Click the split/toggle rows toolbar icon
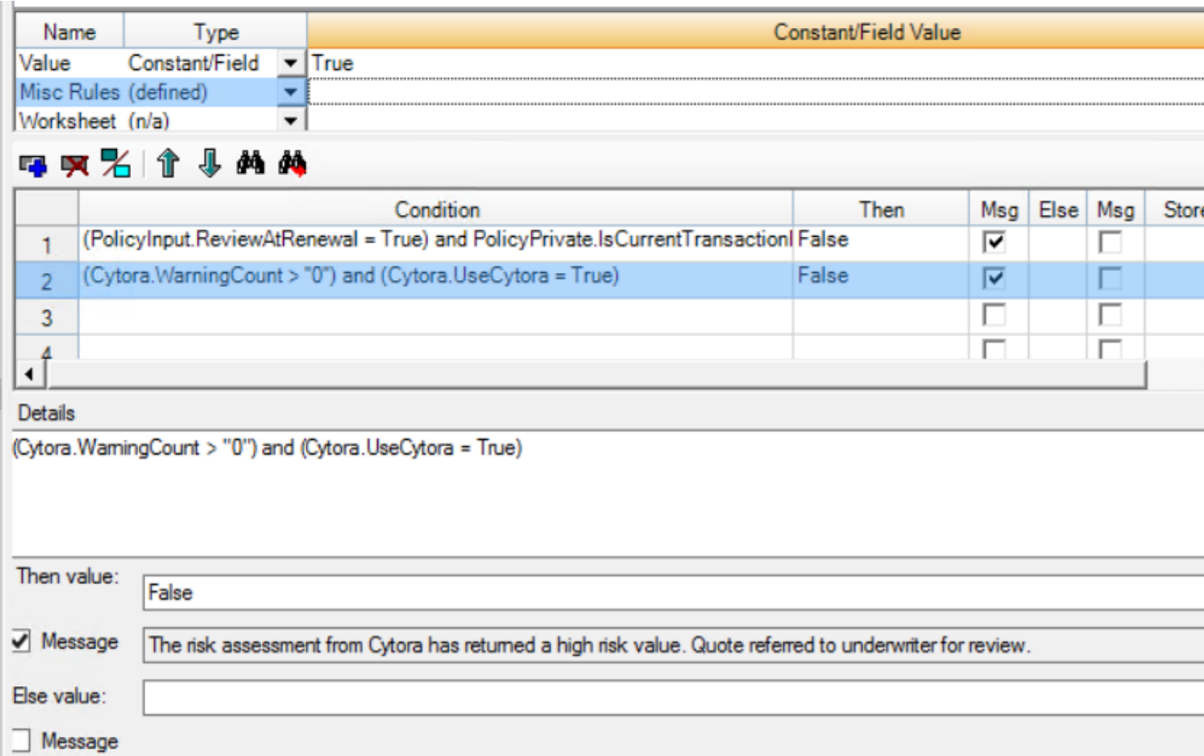Image resolution: width=1204 pixels, height=756 pixels. (x=116, y=164)
